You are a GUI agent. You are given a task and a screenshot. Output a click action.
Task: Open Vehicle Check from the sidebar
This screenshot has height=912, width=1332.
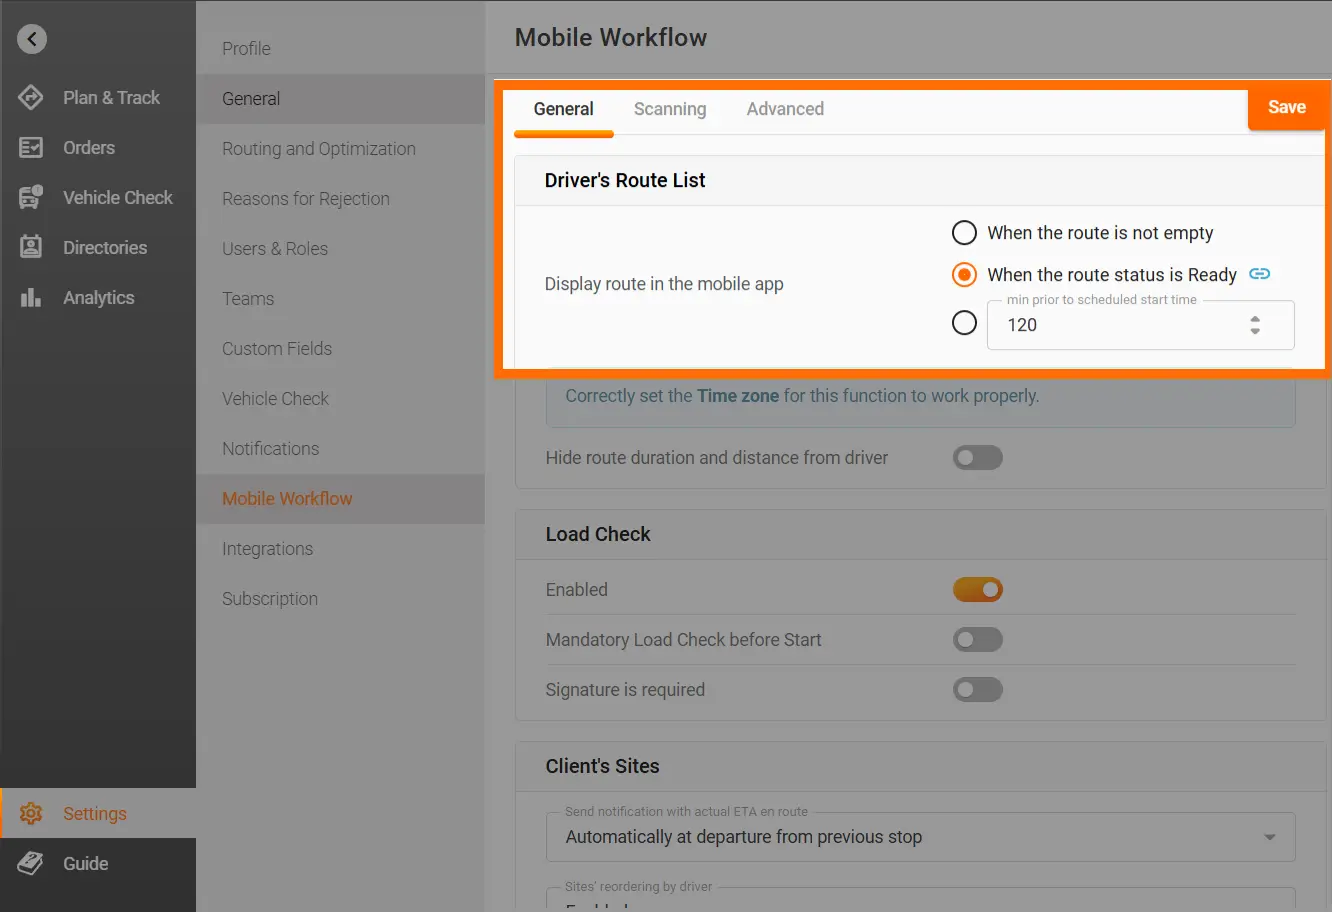tap(117, 197)
